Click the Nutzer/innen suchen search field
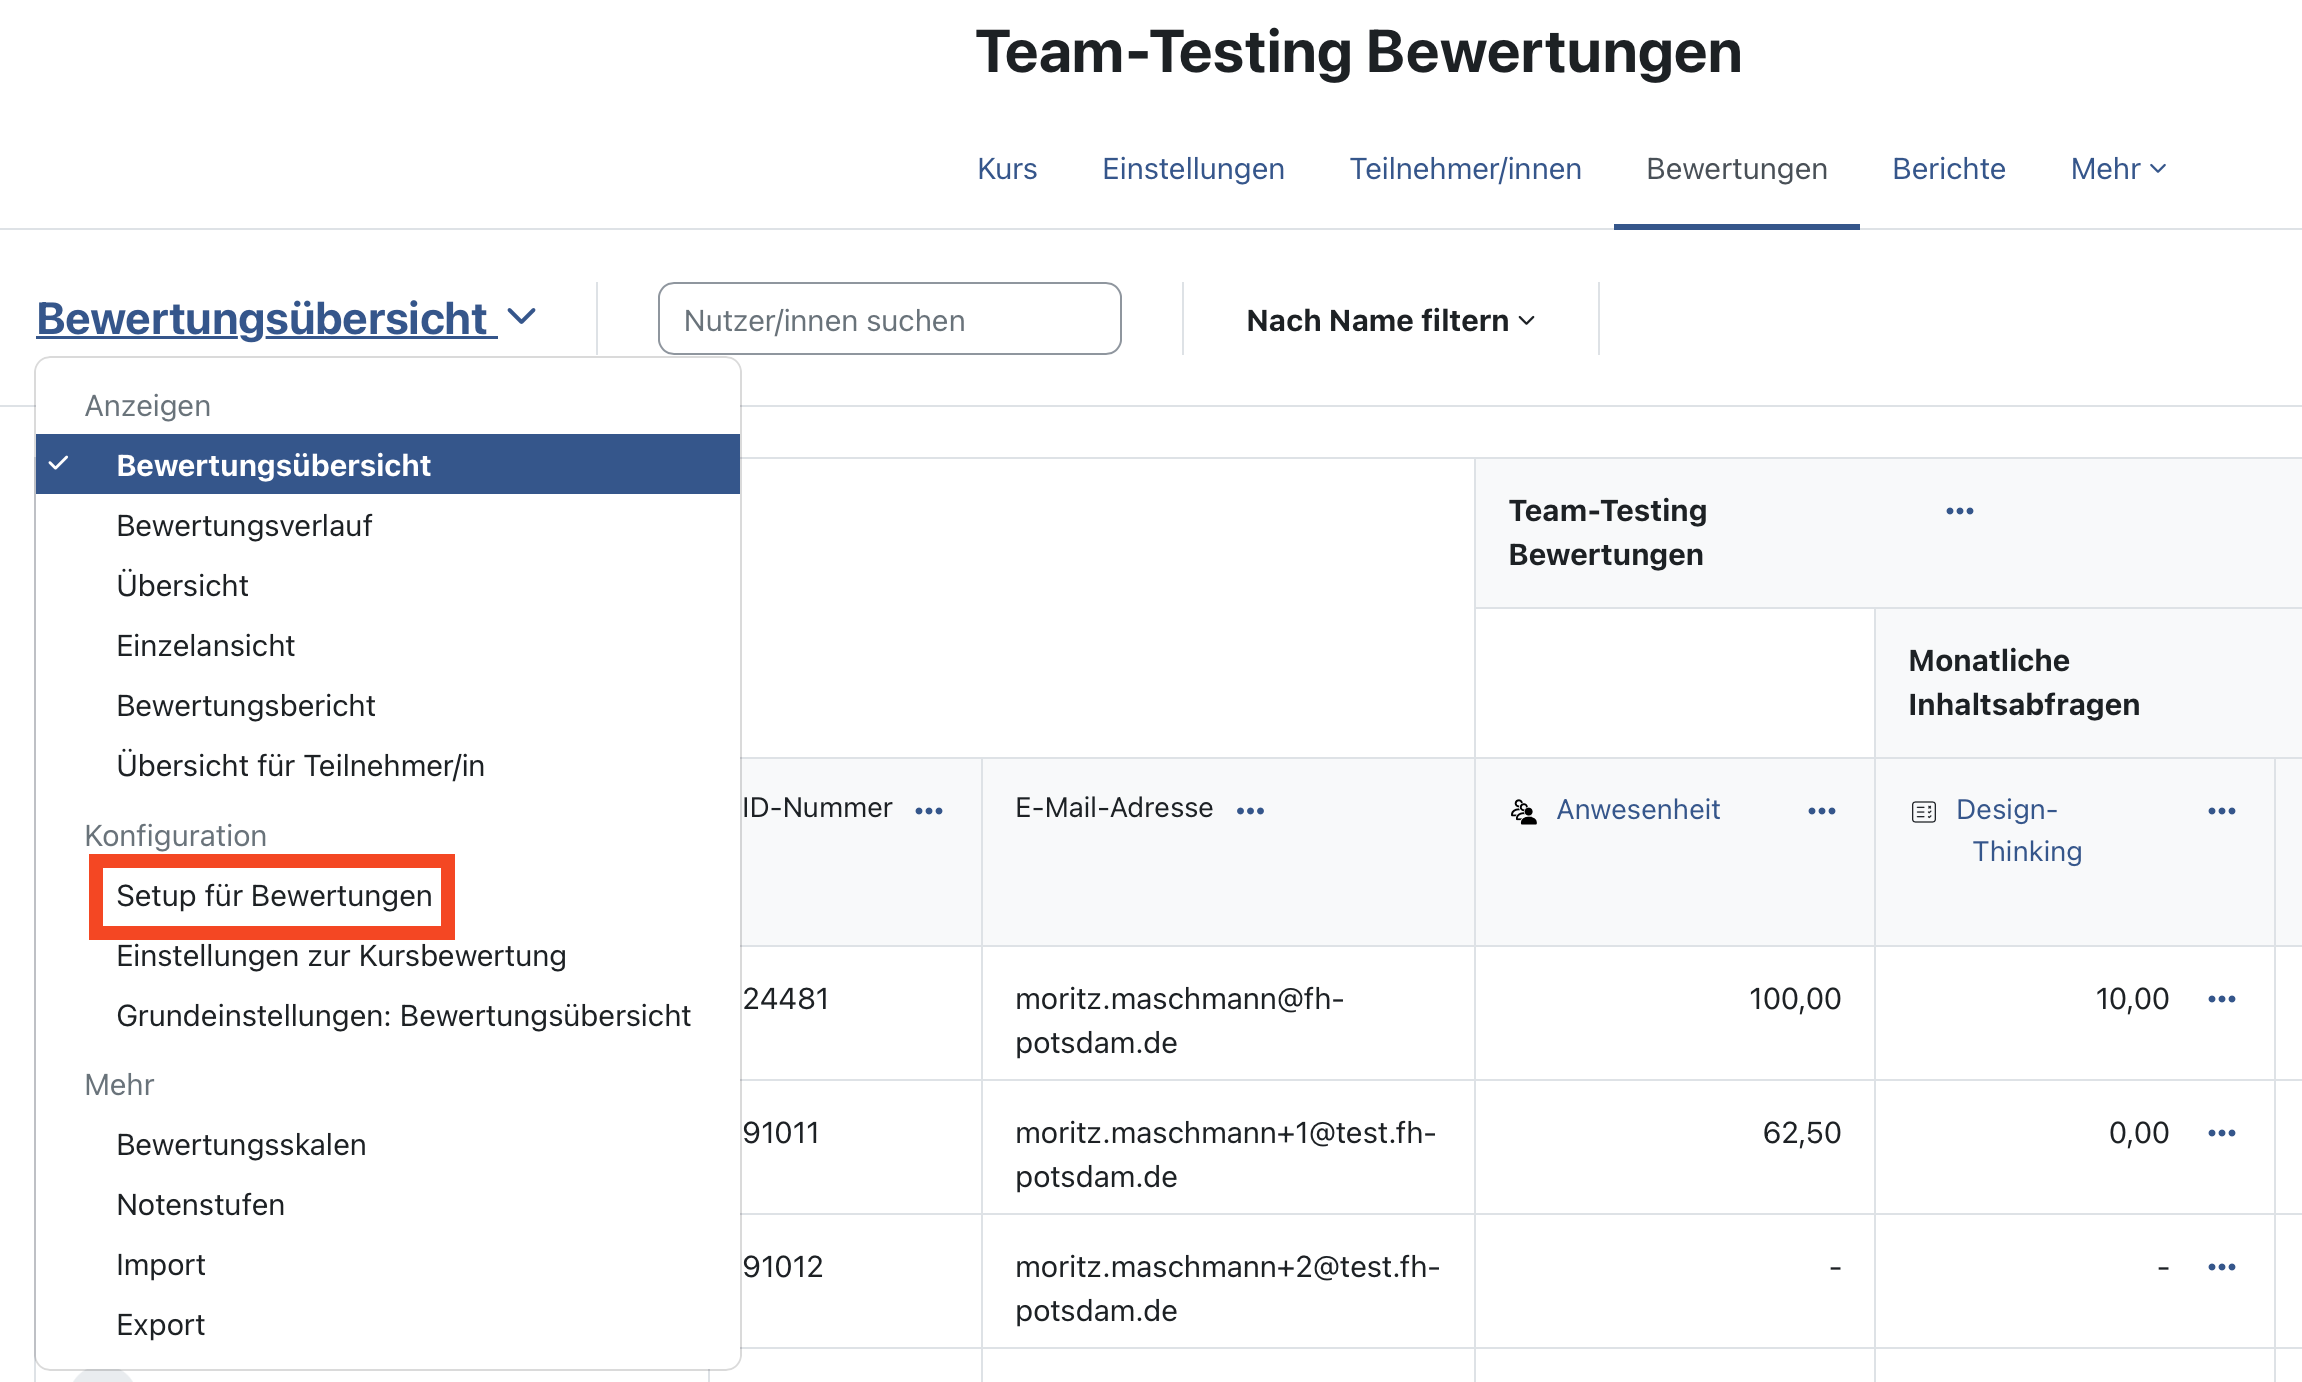 889,320
